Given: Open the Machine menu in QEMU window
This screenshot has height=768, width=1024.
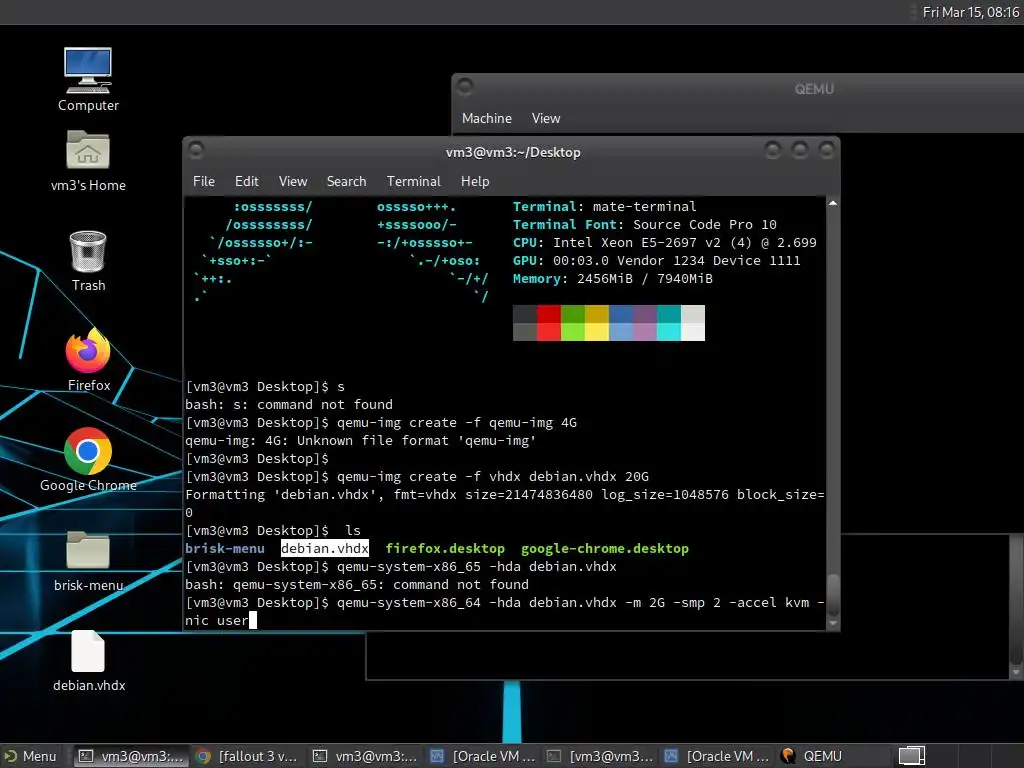Looking at the screenshot, I should point(487,118).
